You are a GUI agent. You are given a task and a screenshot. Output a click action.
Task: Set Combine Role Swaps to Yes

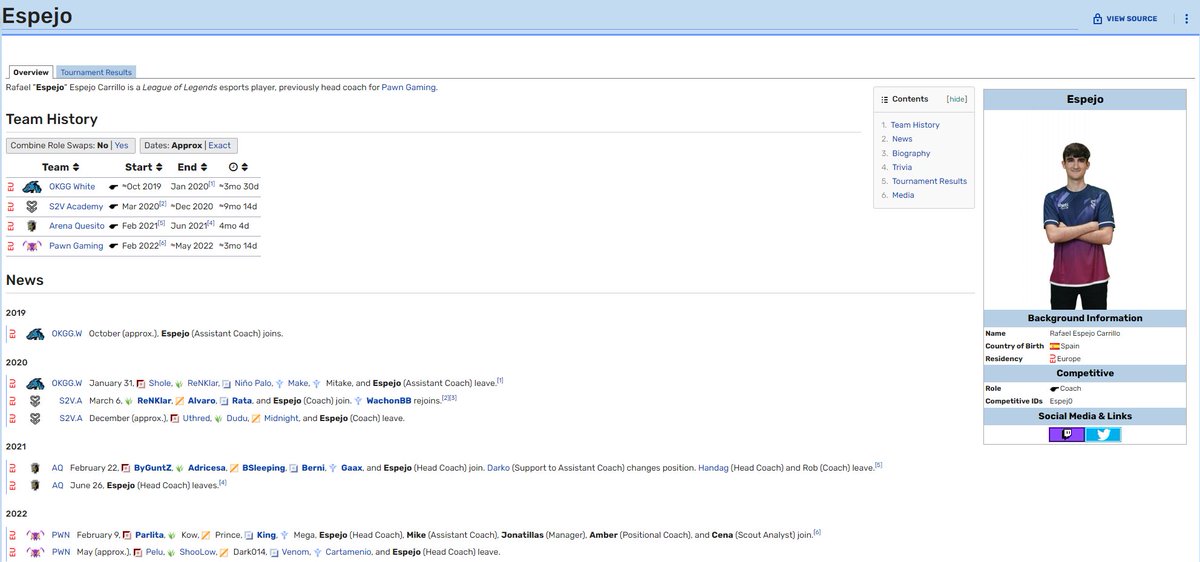[x=121, y=145]
